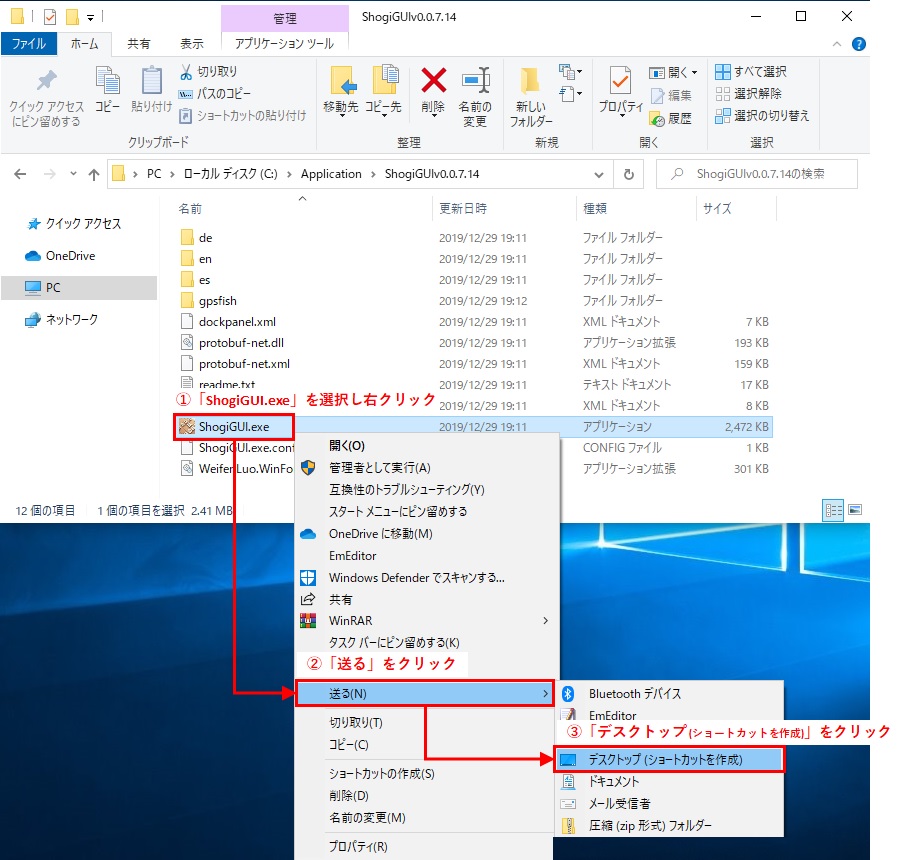
Task: Click the refresh button
Action: (629, 174)
